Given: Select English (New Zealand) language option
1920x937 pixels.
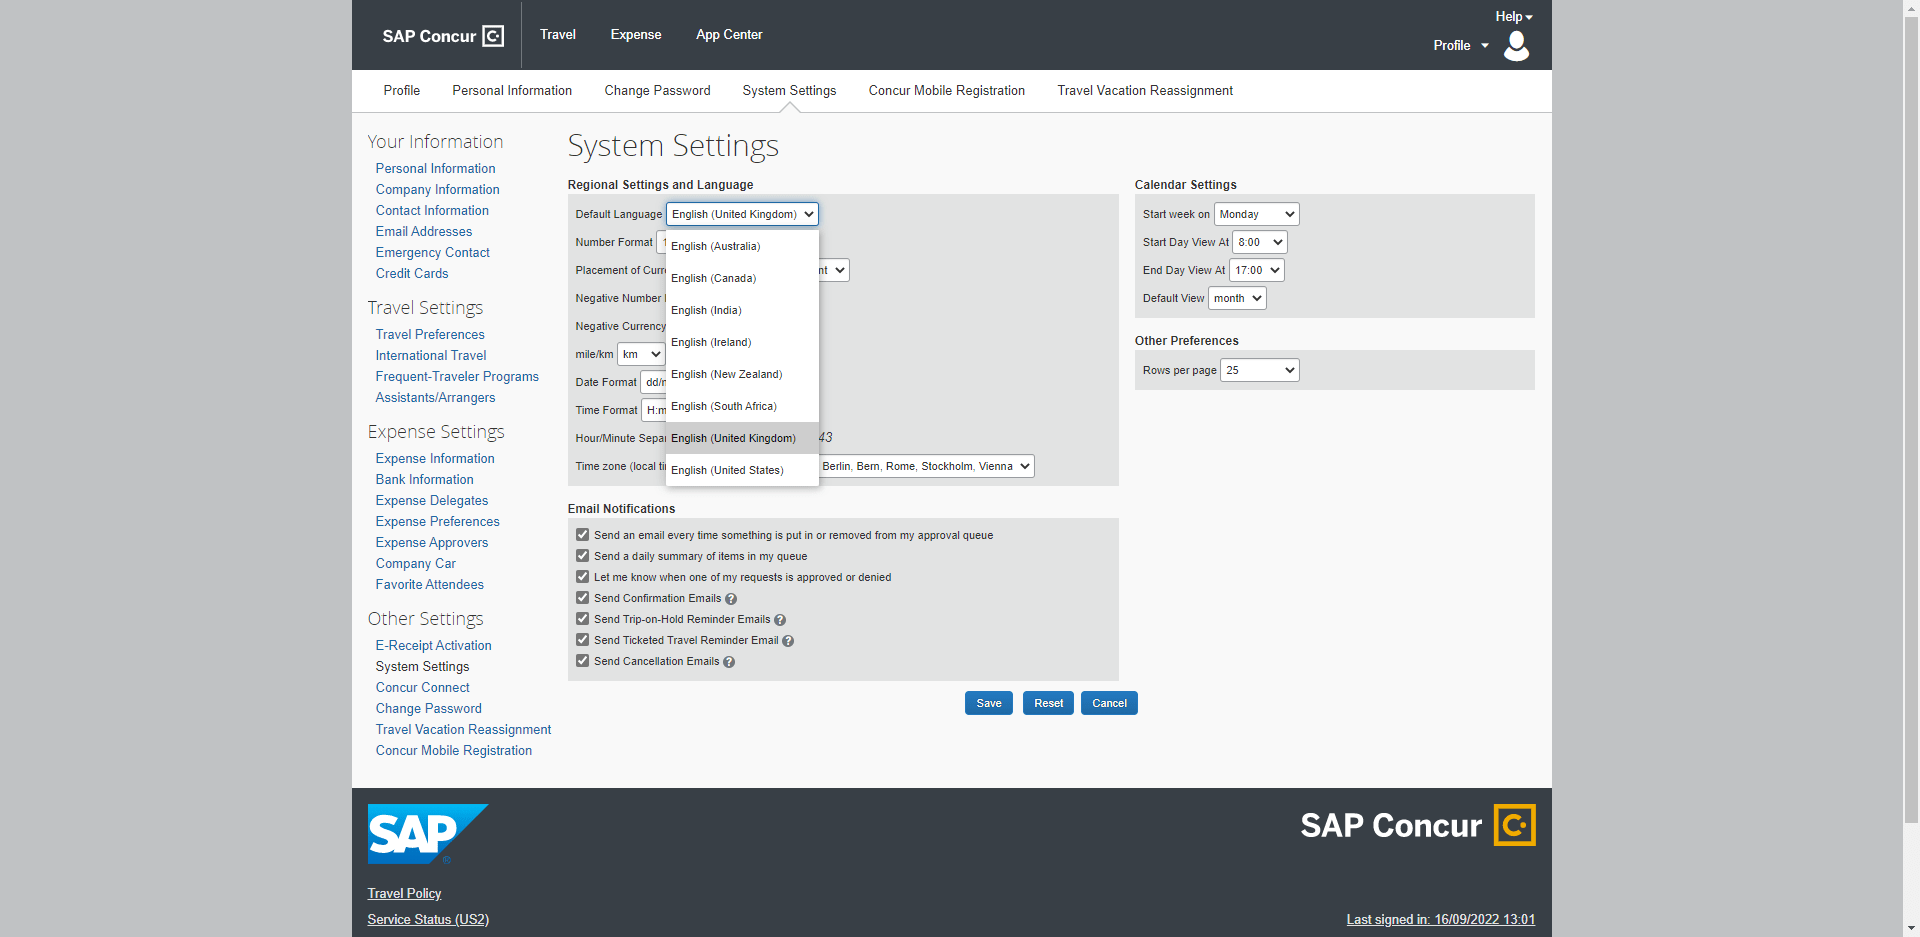Looking at the screenshot, I should point(742,374).
